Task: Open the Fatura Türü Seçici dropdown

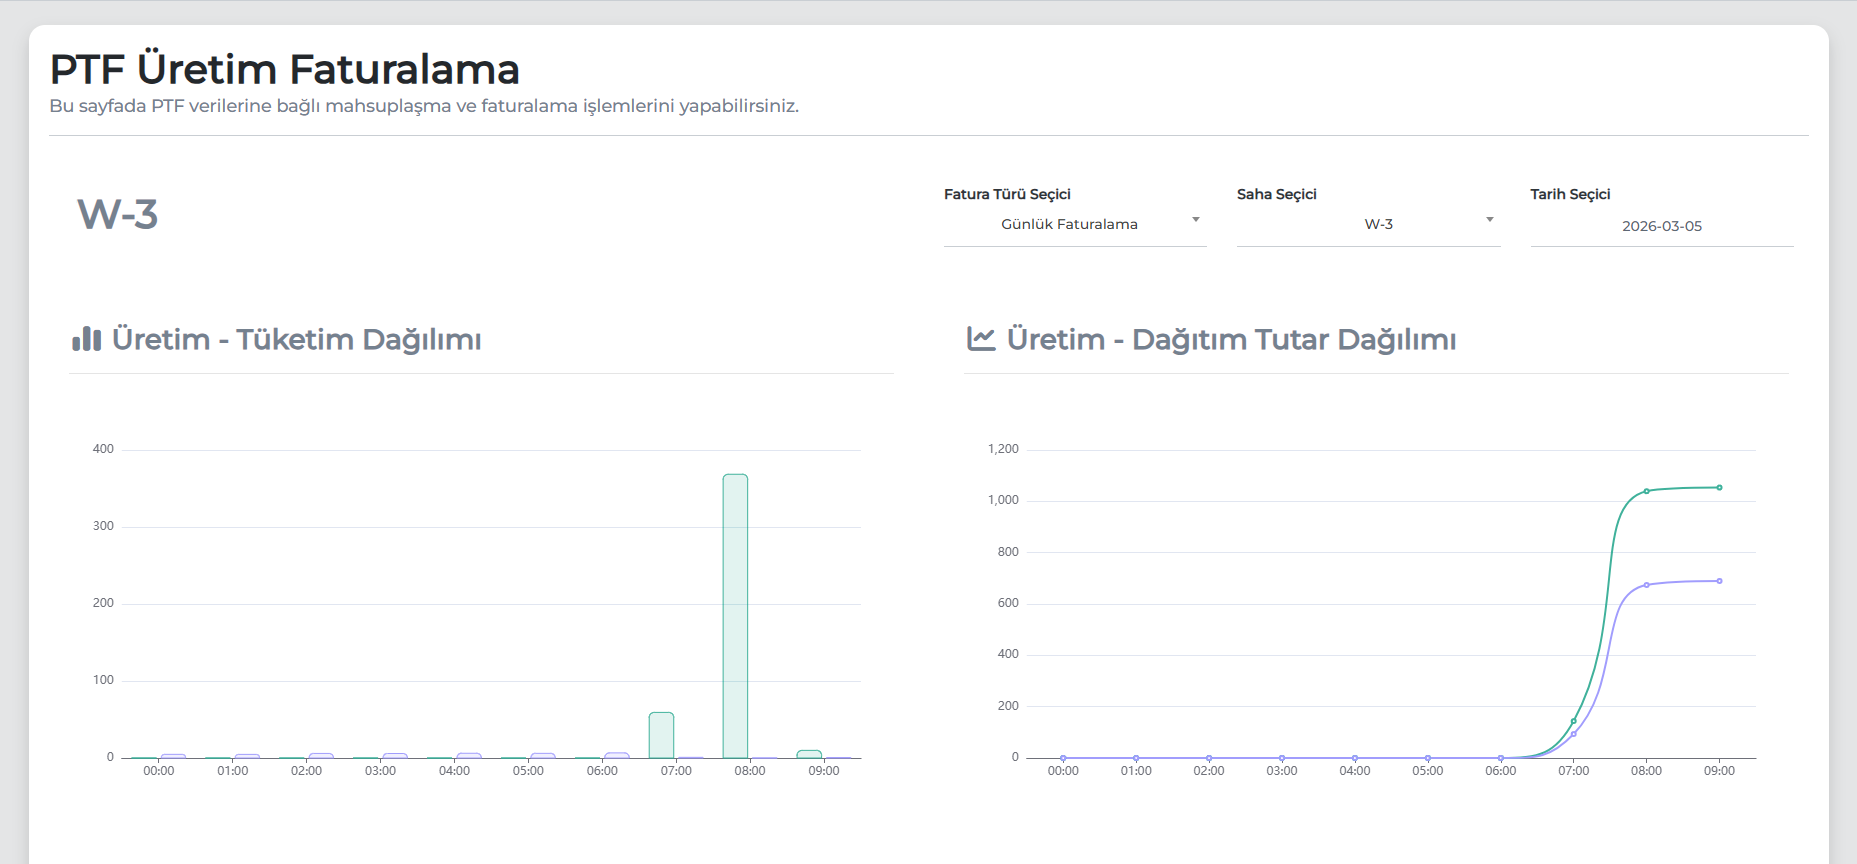Action: coord(1074,224)
